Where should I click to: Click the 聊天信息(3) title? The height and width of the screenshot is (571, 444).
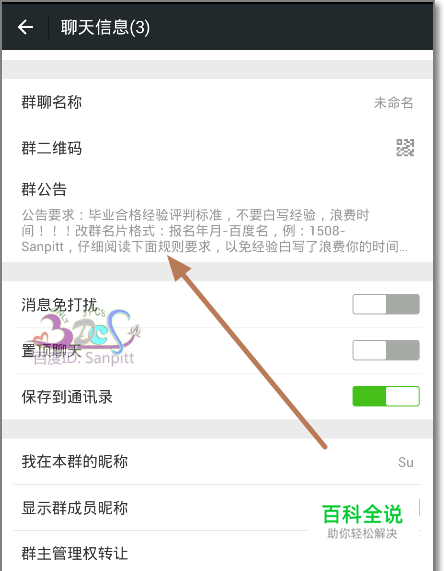pyautogui.click(x=105, y=27)
